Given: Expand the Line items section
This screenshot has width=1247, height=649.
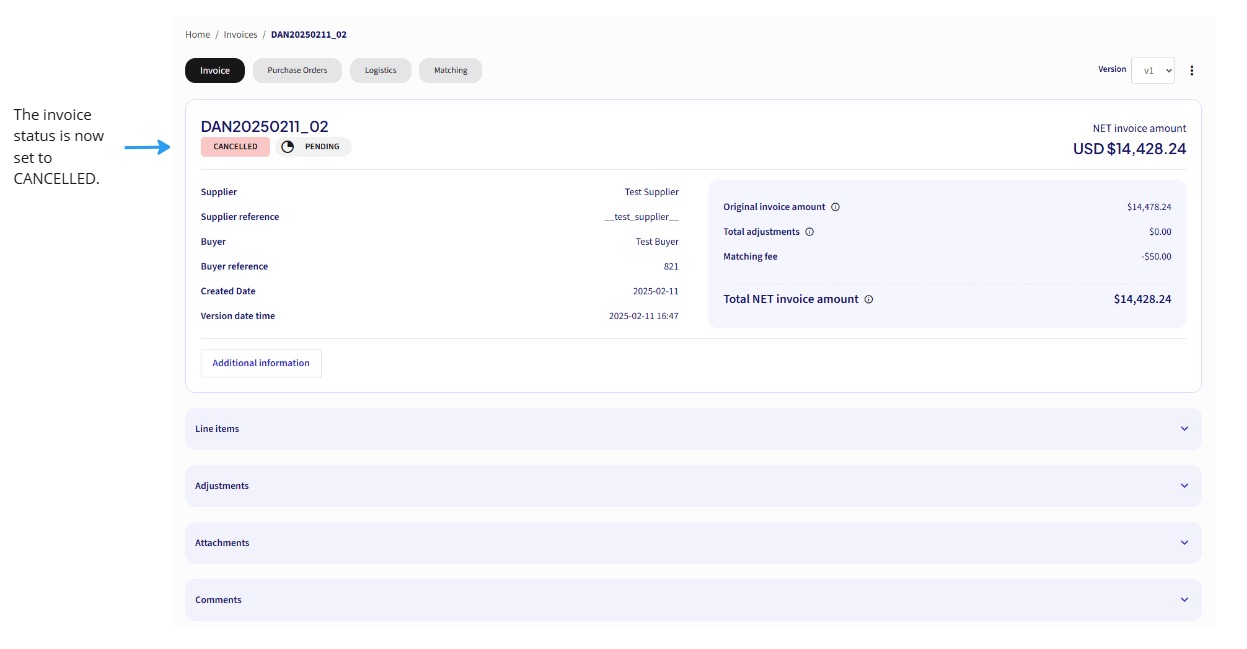Looking at the screenshot, I should (x=693, y=429).
